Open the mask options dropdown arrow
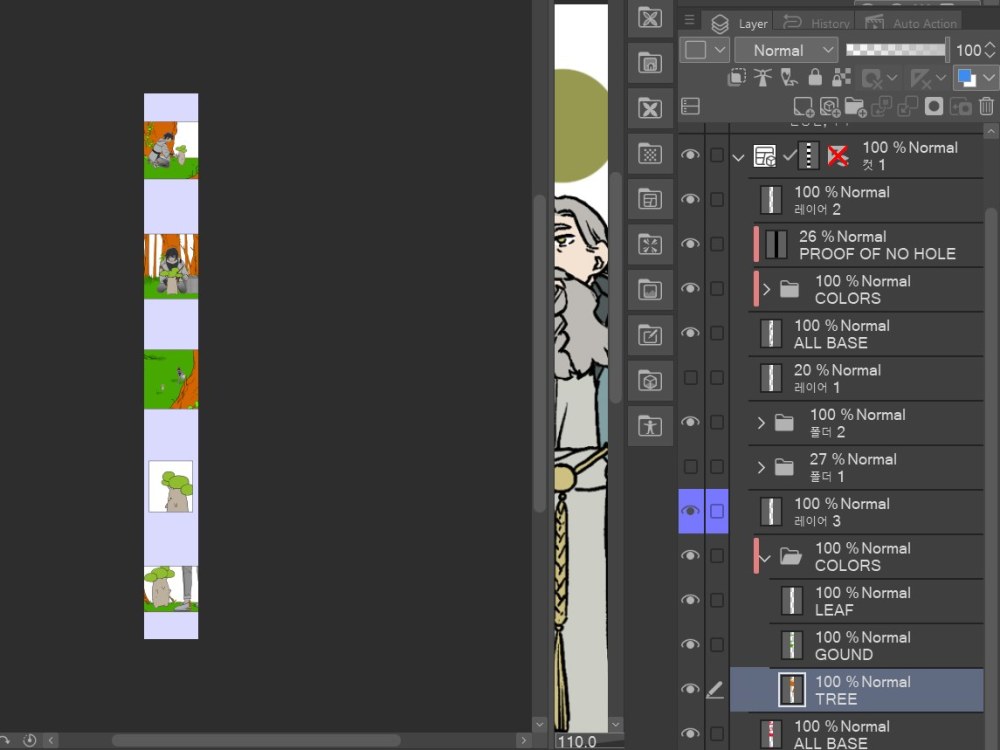The height and width of the screenshot is (750, 1000). pos(892,78)
